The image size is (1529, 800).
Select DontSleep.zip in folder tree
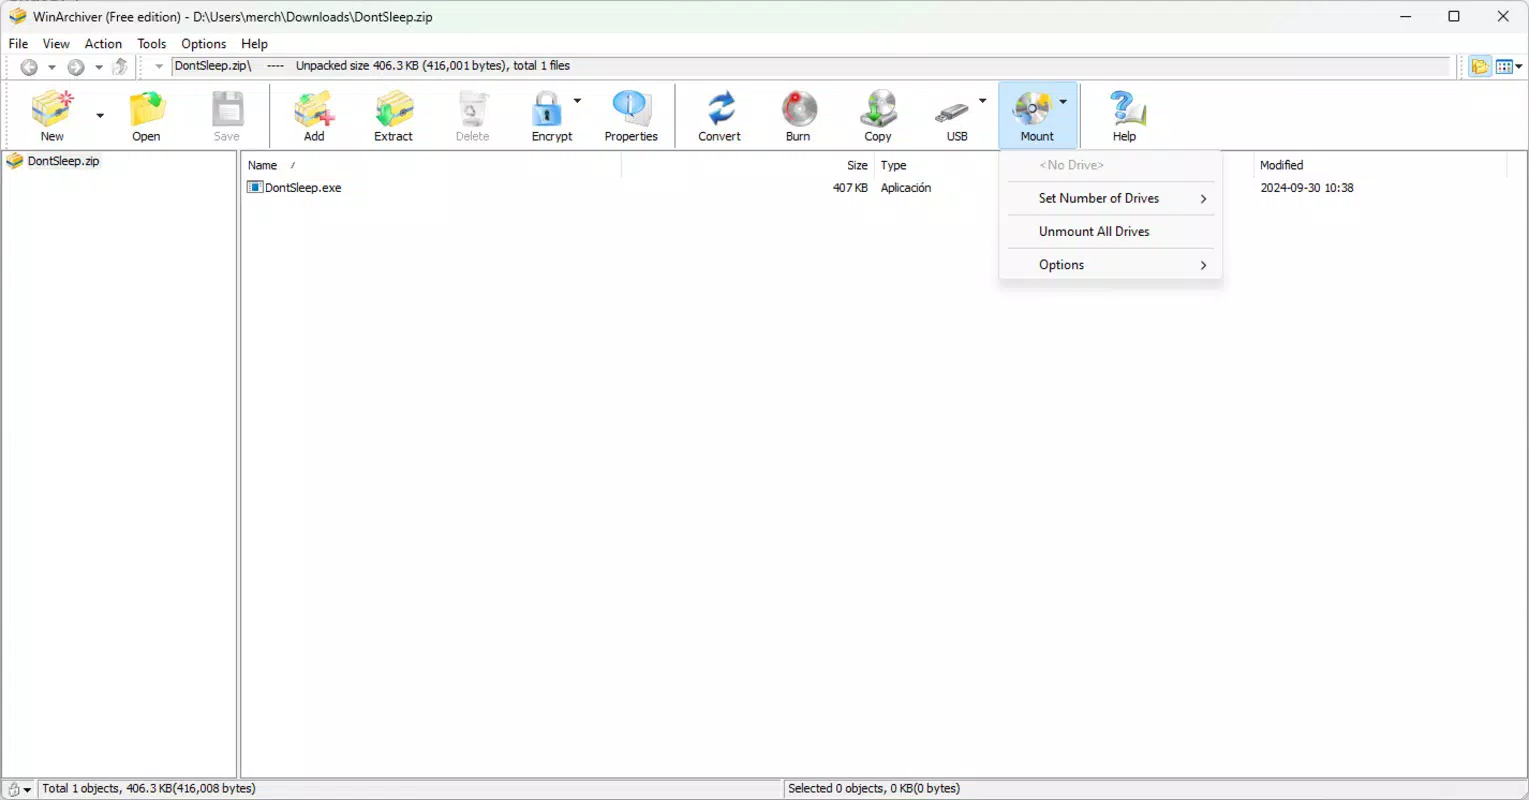tap(63, 161)
